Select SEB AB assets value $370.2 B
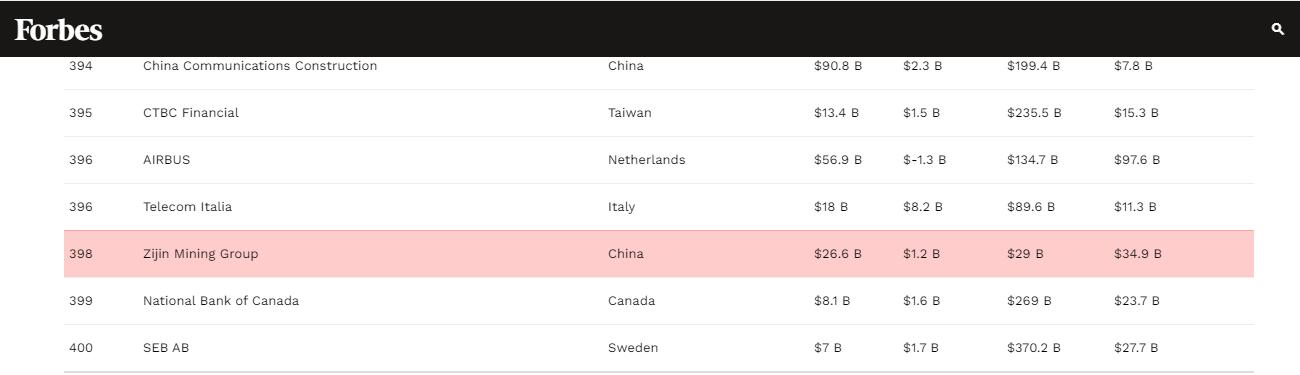Viewport: 1300px width, 375px height. coord(1034,348)
